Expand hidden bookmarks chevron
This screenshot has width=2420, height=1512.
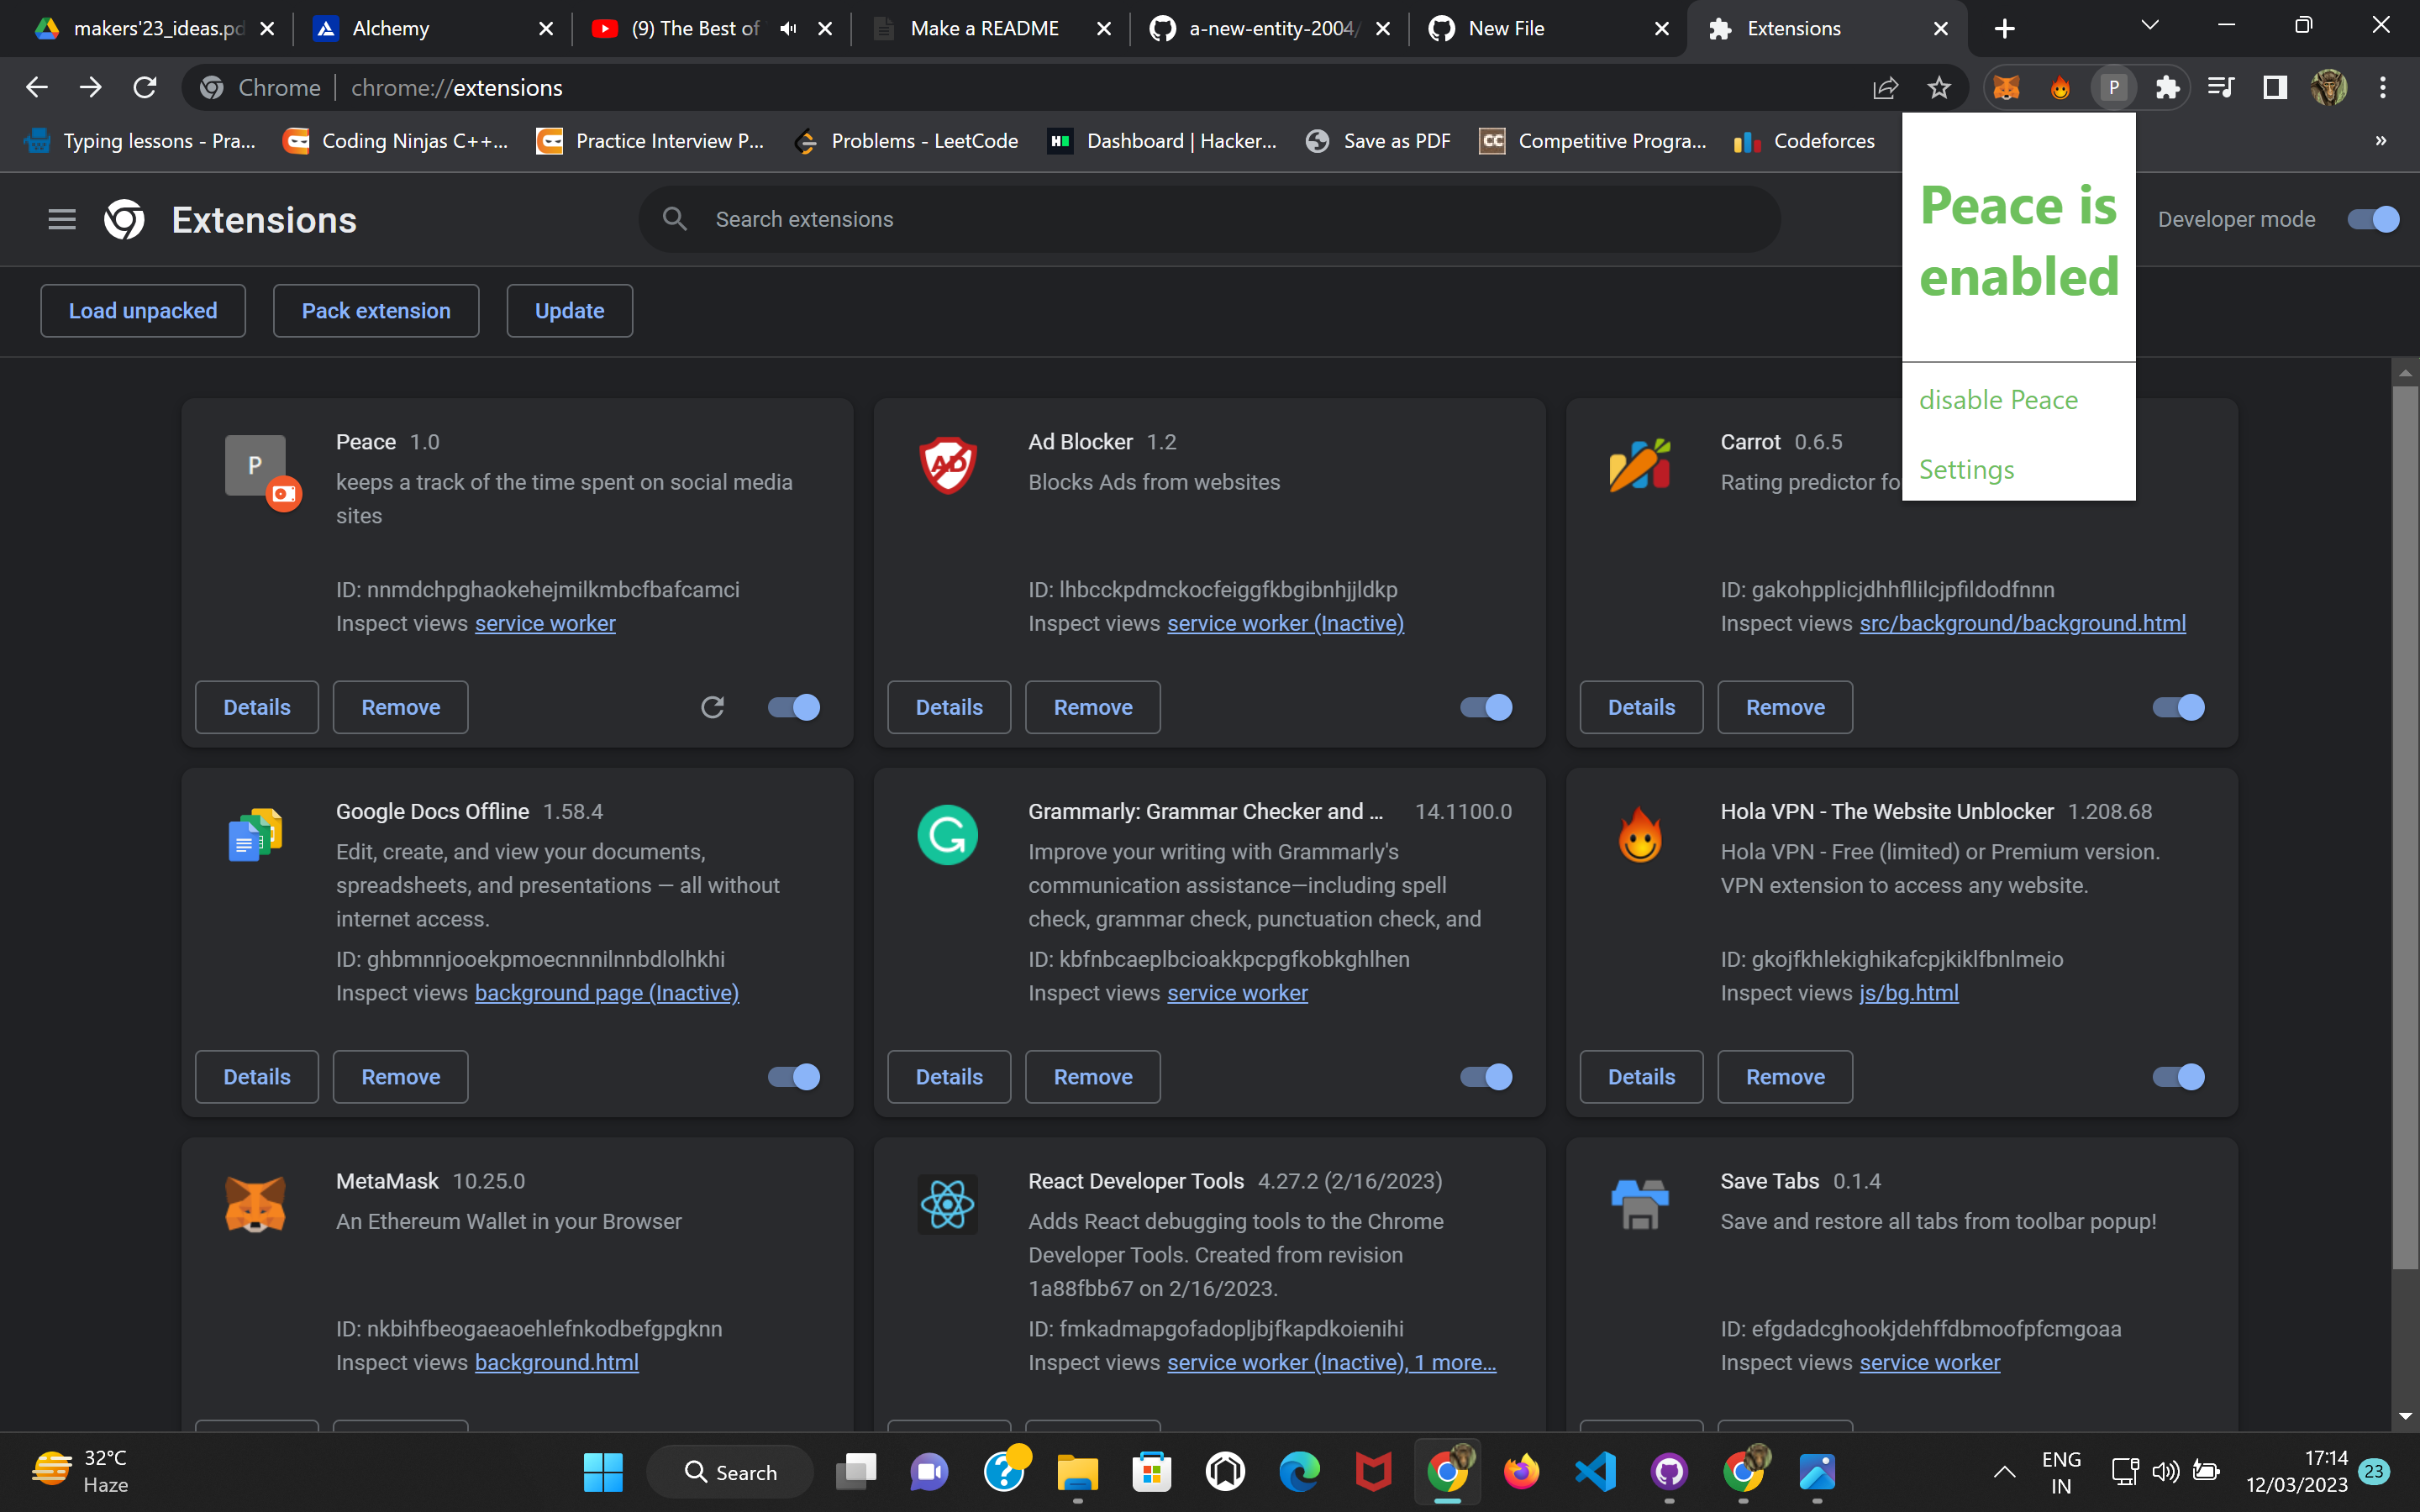(x=2381, y=141)
